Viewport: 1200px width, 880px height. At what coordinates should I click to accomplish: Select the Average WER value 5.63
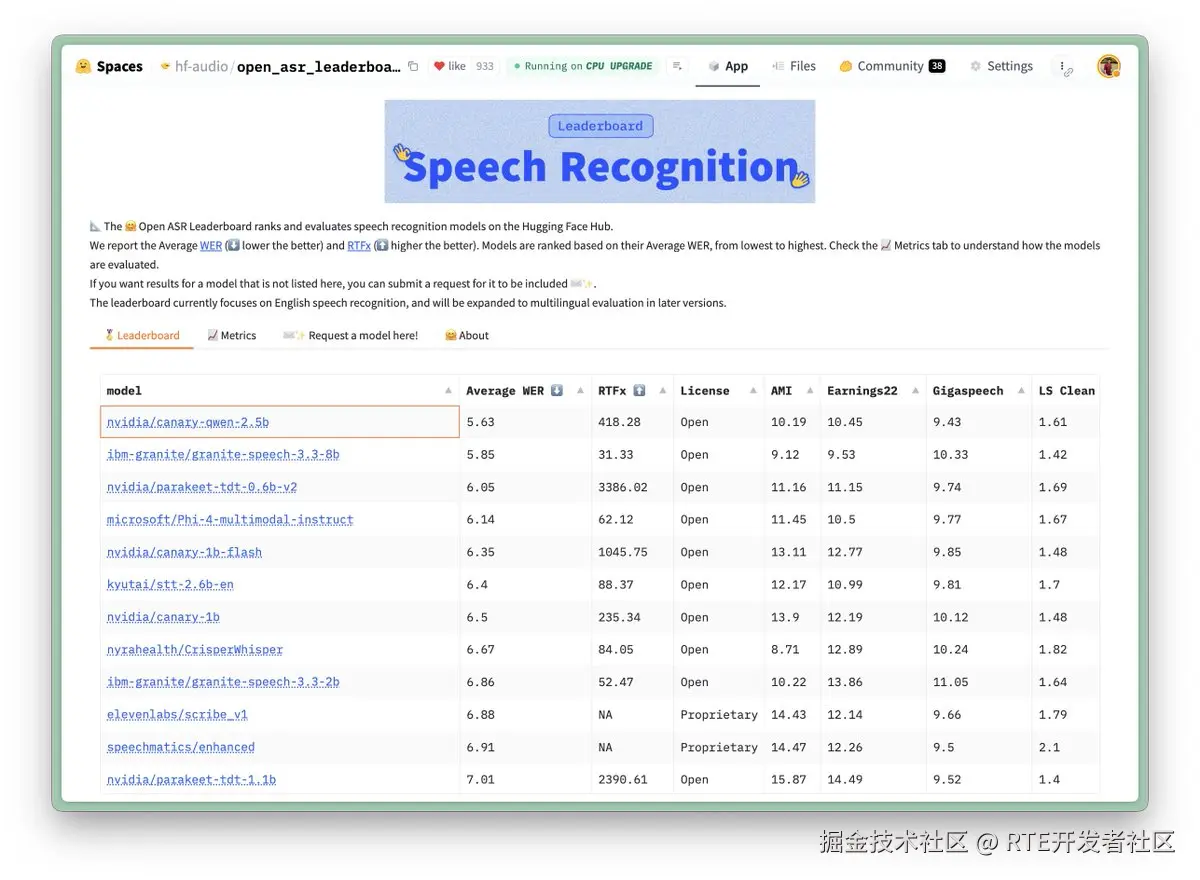tap(480, 422)
